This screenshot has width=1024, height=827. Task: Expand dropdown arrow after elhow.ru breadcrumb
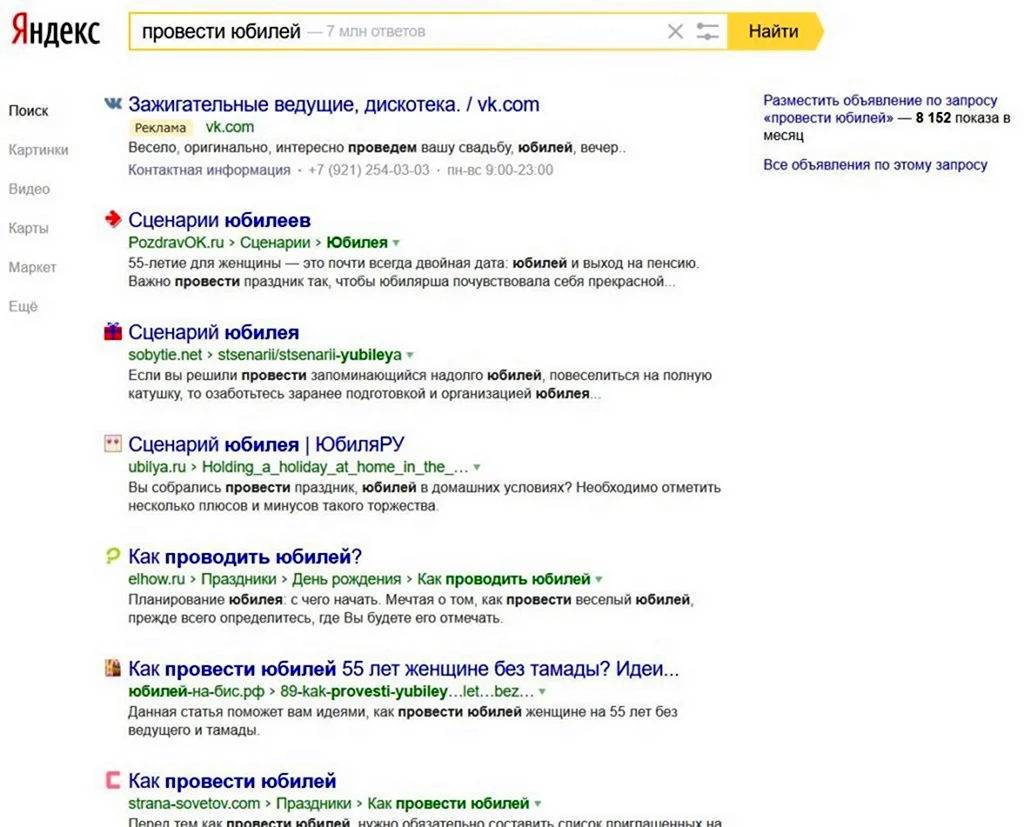click(599, 579)
